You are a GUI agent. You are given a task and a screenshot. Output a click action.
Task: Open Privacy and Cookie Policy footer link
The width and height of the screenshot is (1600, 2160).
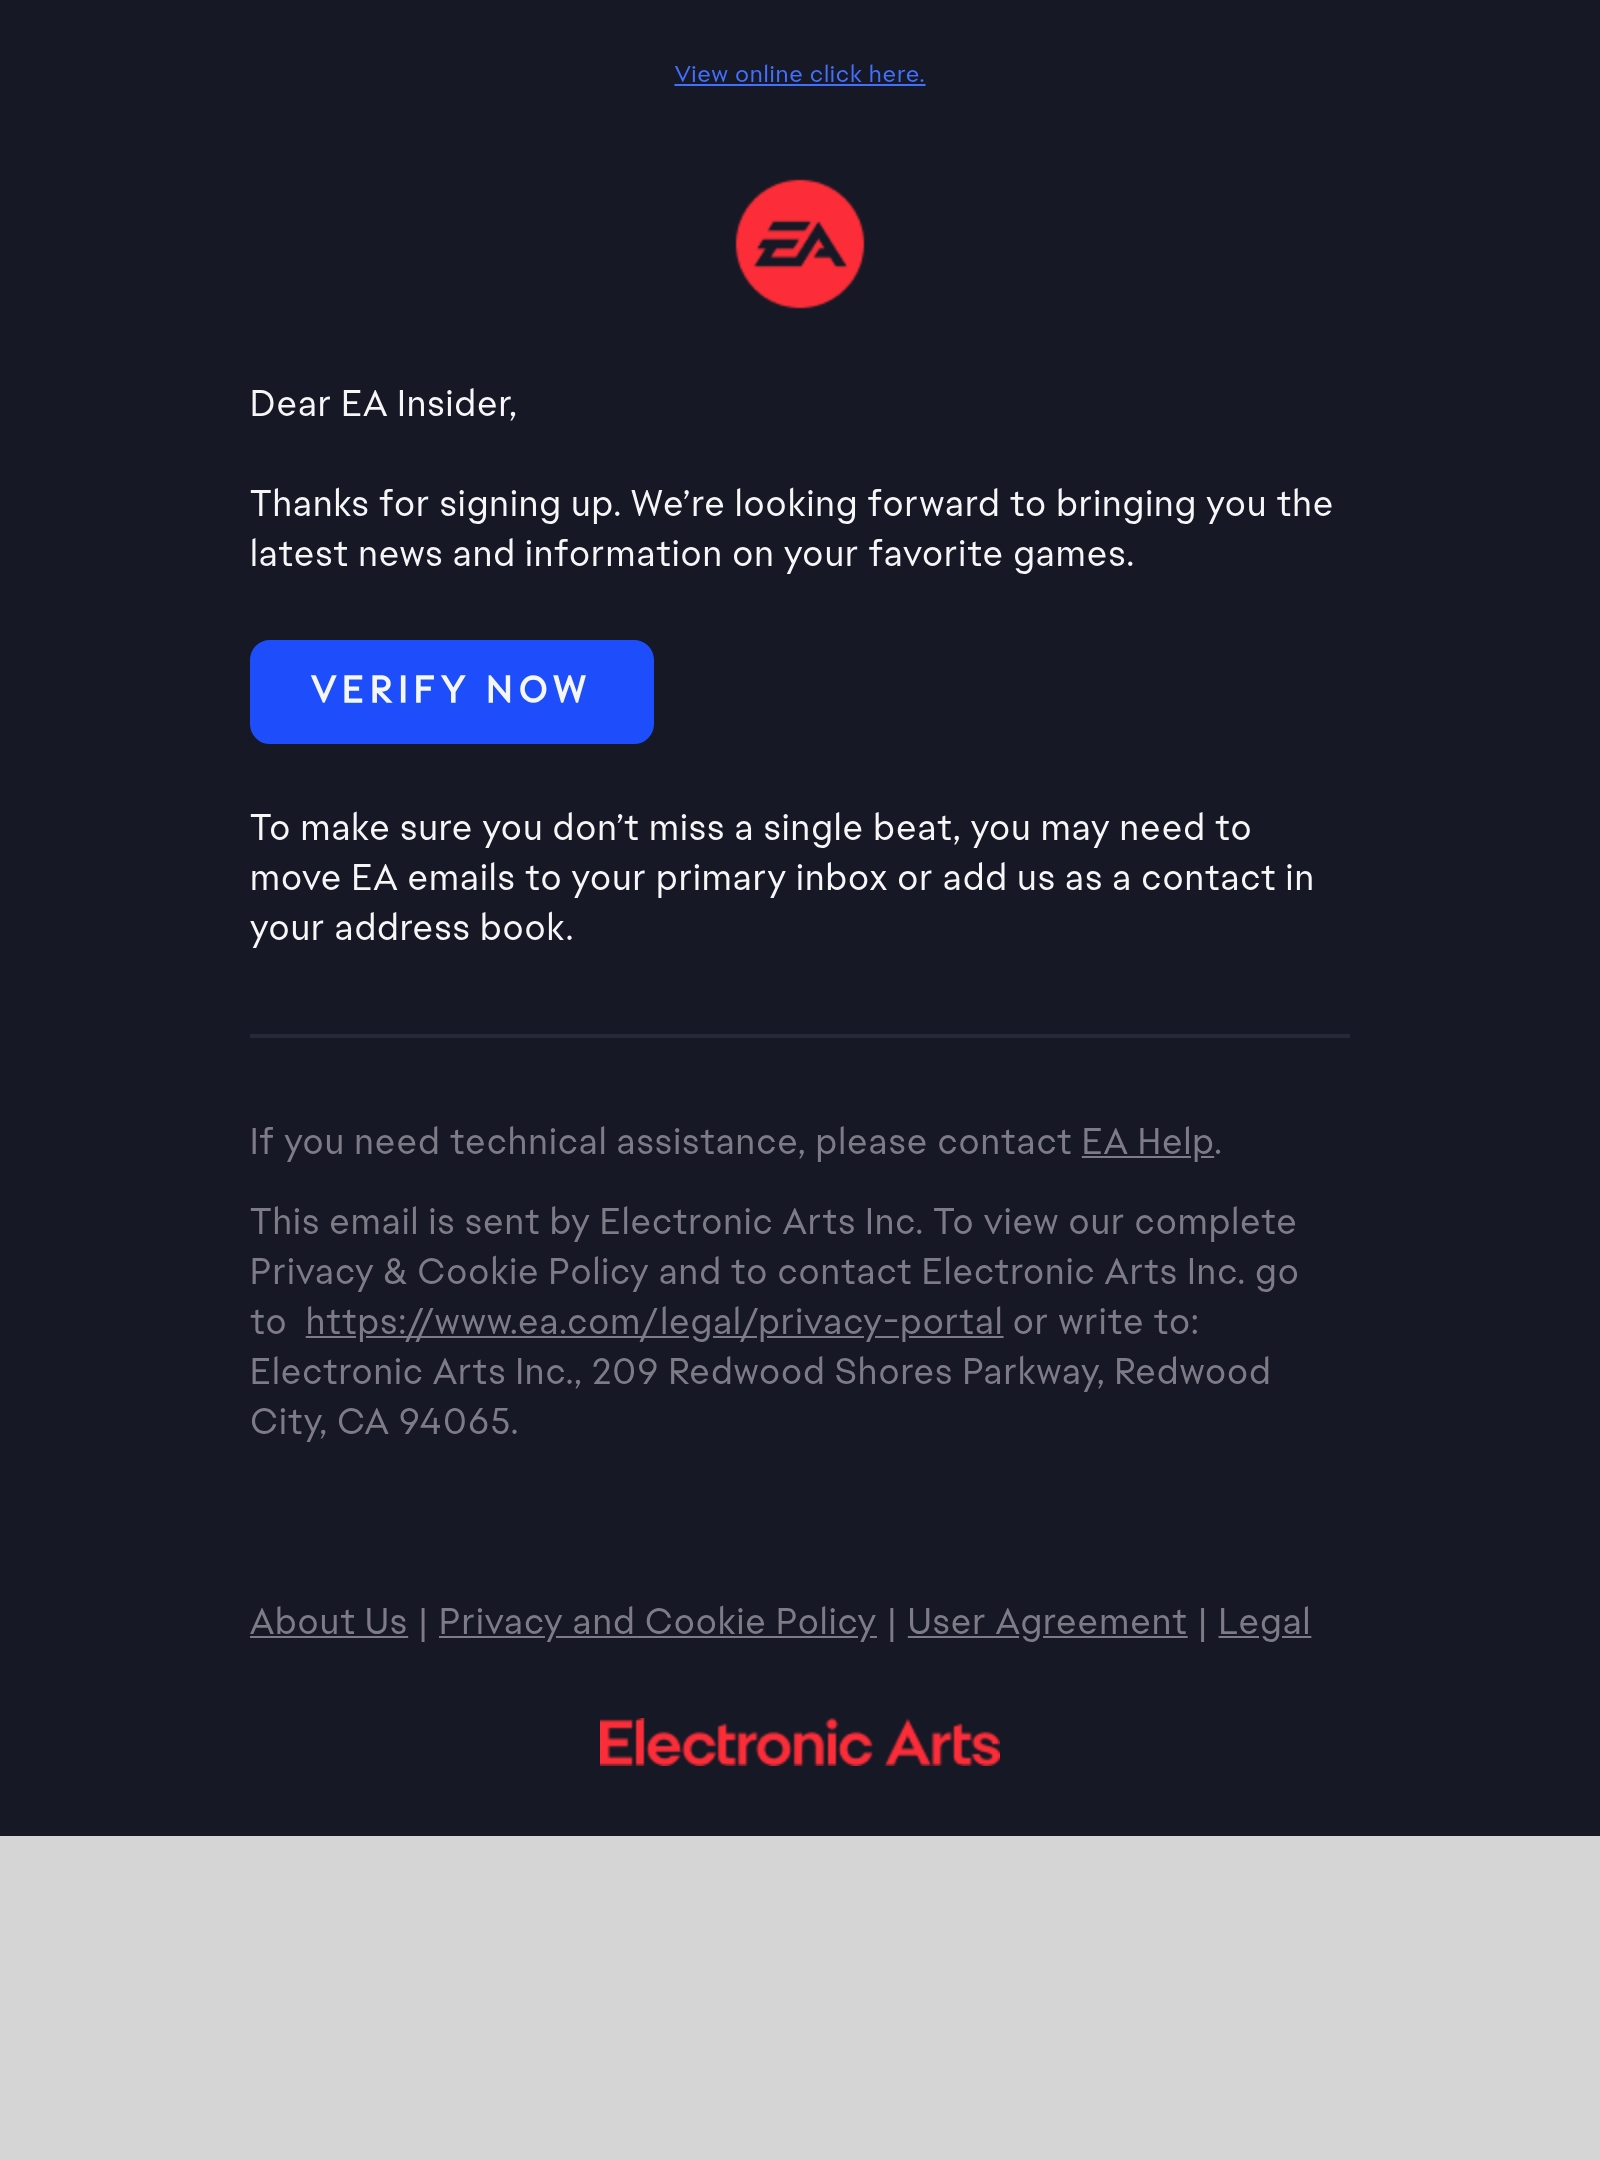pos(657,1622)
